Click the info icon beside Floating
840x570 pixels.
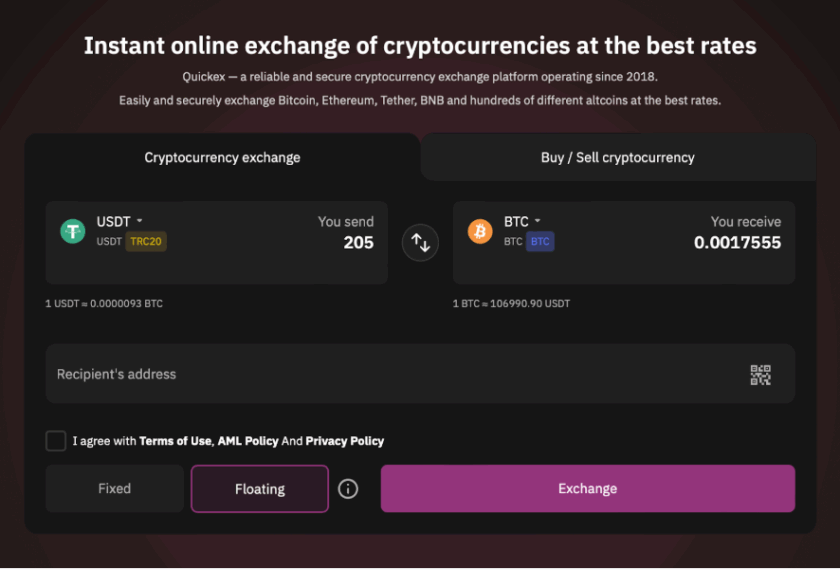pos(348,489)
